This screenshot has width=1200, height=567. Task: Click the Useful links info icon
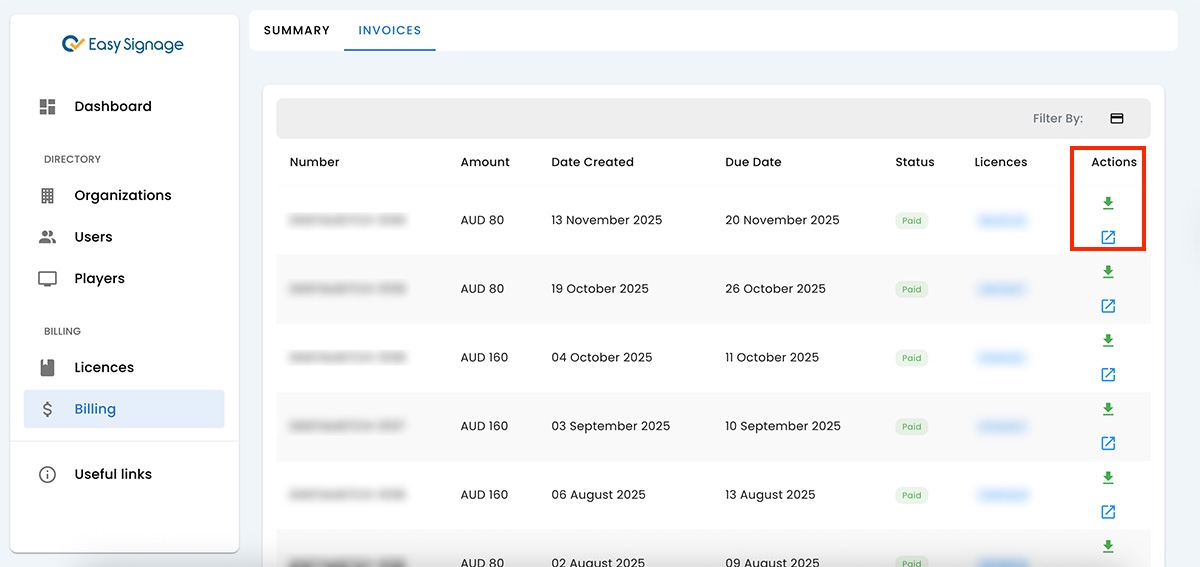pos(47,475)
